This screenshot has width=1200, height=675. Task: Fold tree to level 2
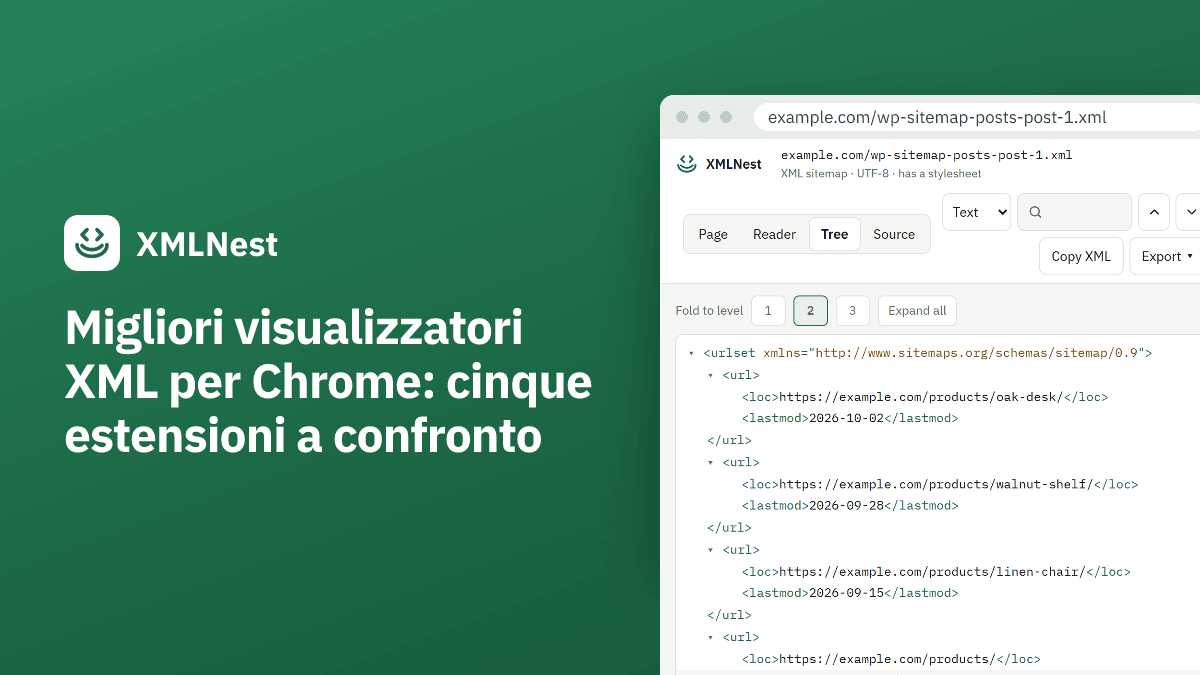810,311
